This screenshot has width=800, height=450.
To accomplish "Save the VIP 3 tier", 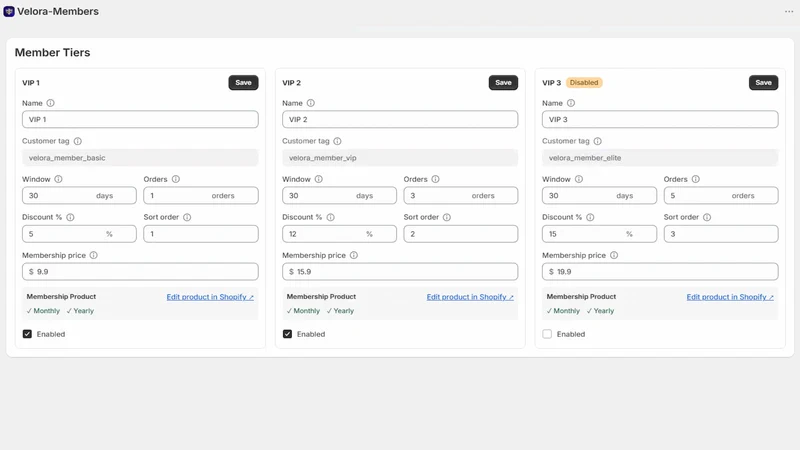I will [x=763, y=83].
